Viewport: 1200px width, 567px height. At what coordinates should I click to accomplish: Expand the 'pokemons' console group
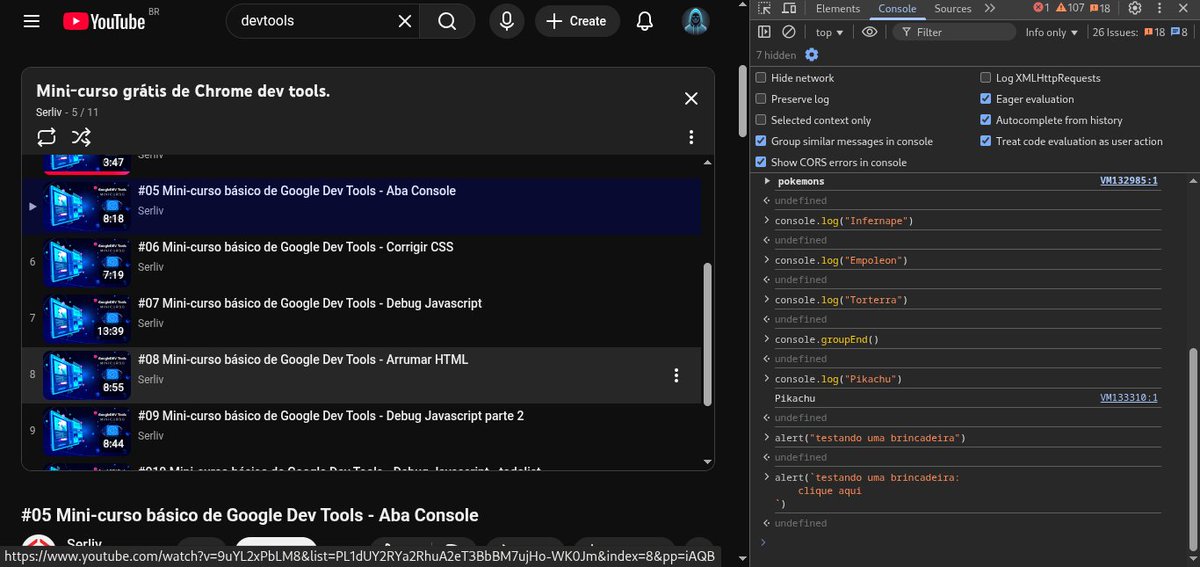click(767, 181)
